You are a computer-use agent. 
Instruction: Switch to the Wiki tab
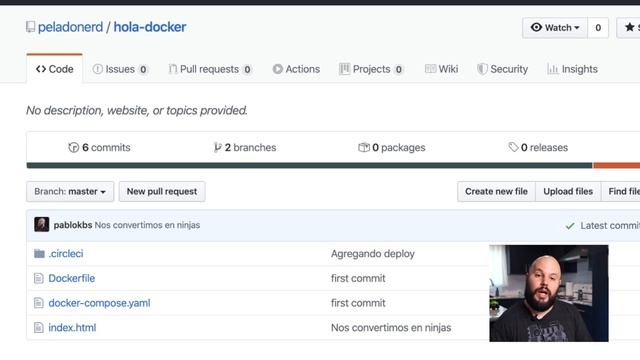(442, 69)
